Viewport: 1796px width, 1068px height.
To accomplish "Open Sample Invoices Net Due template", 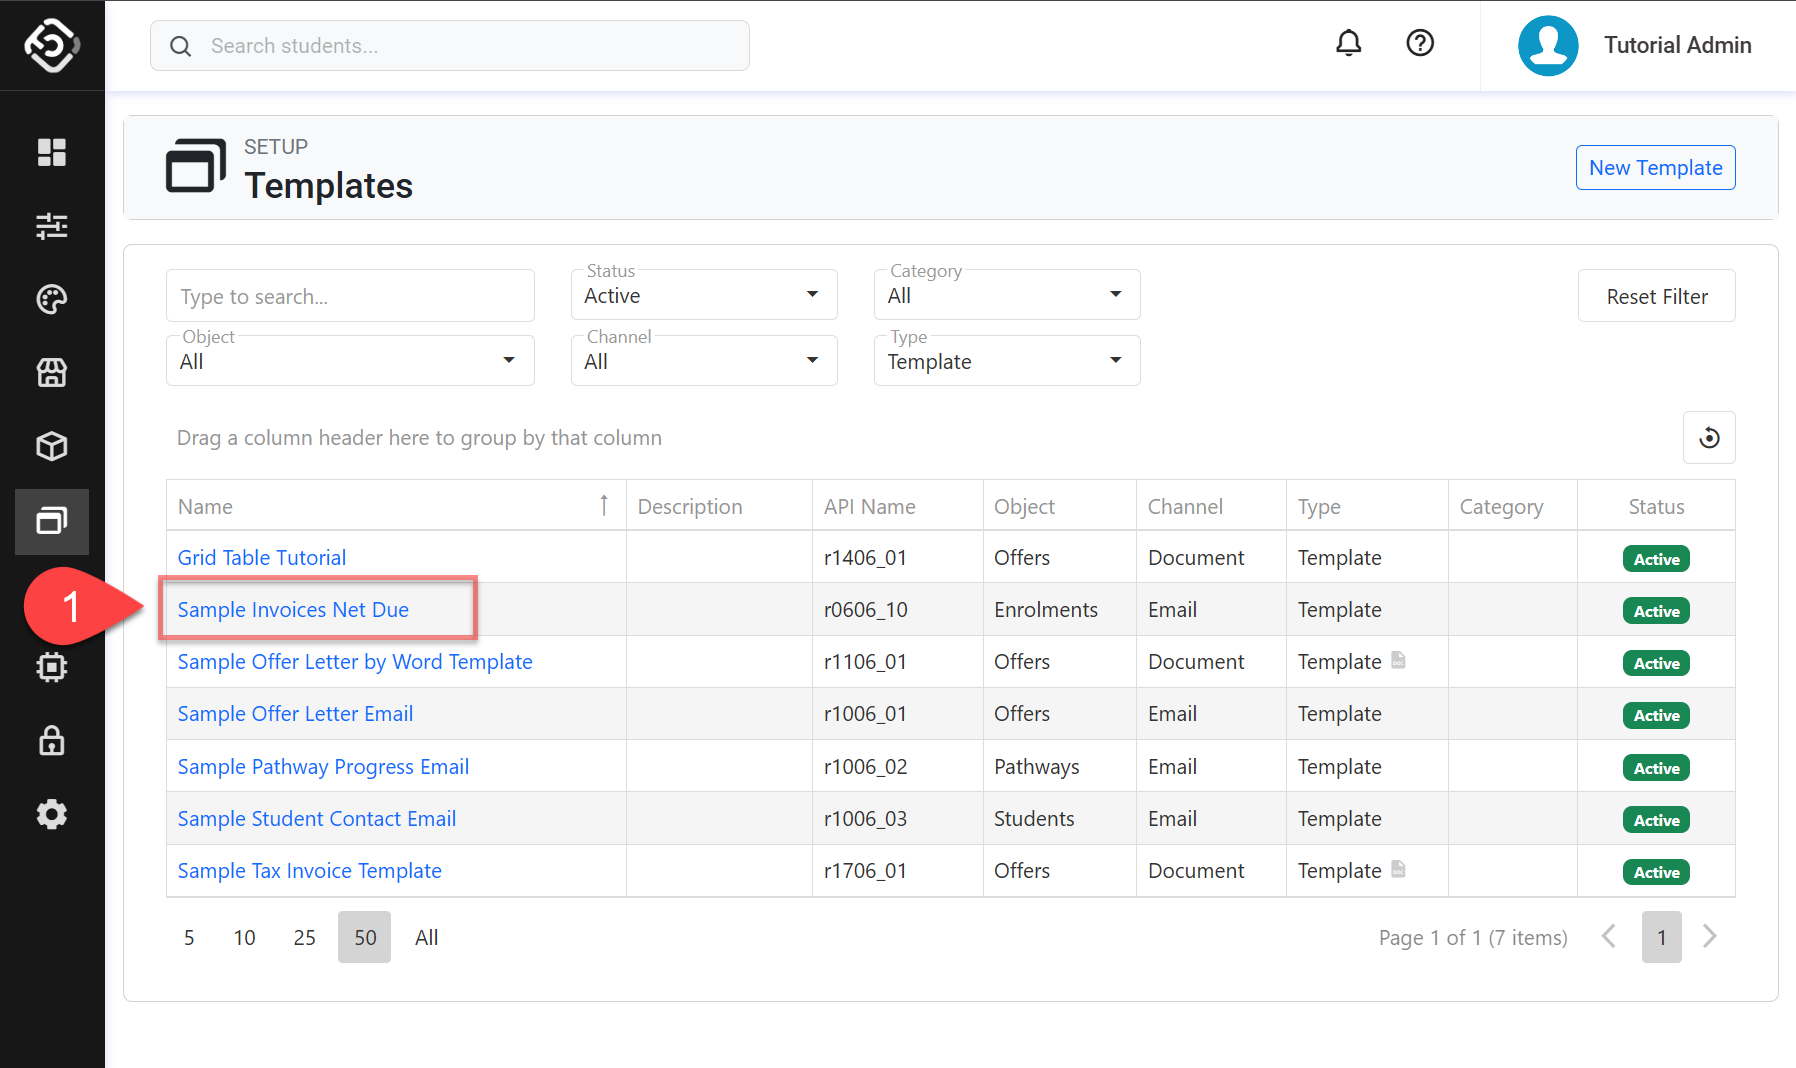I will (293, 610).
